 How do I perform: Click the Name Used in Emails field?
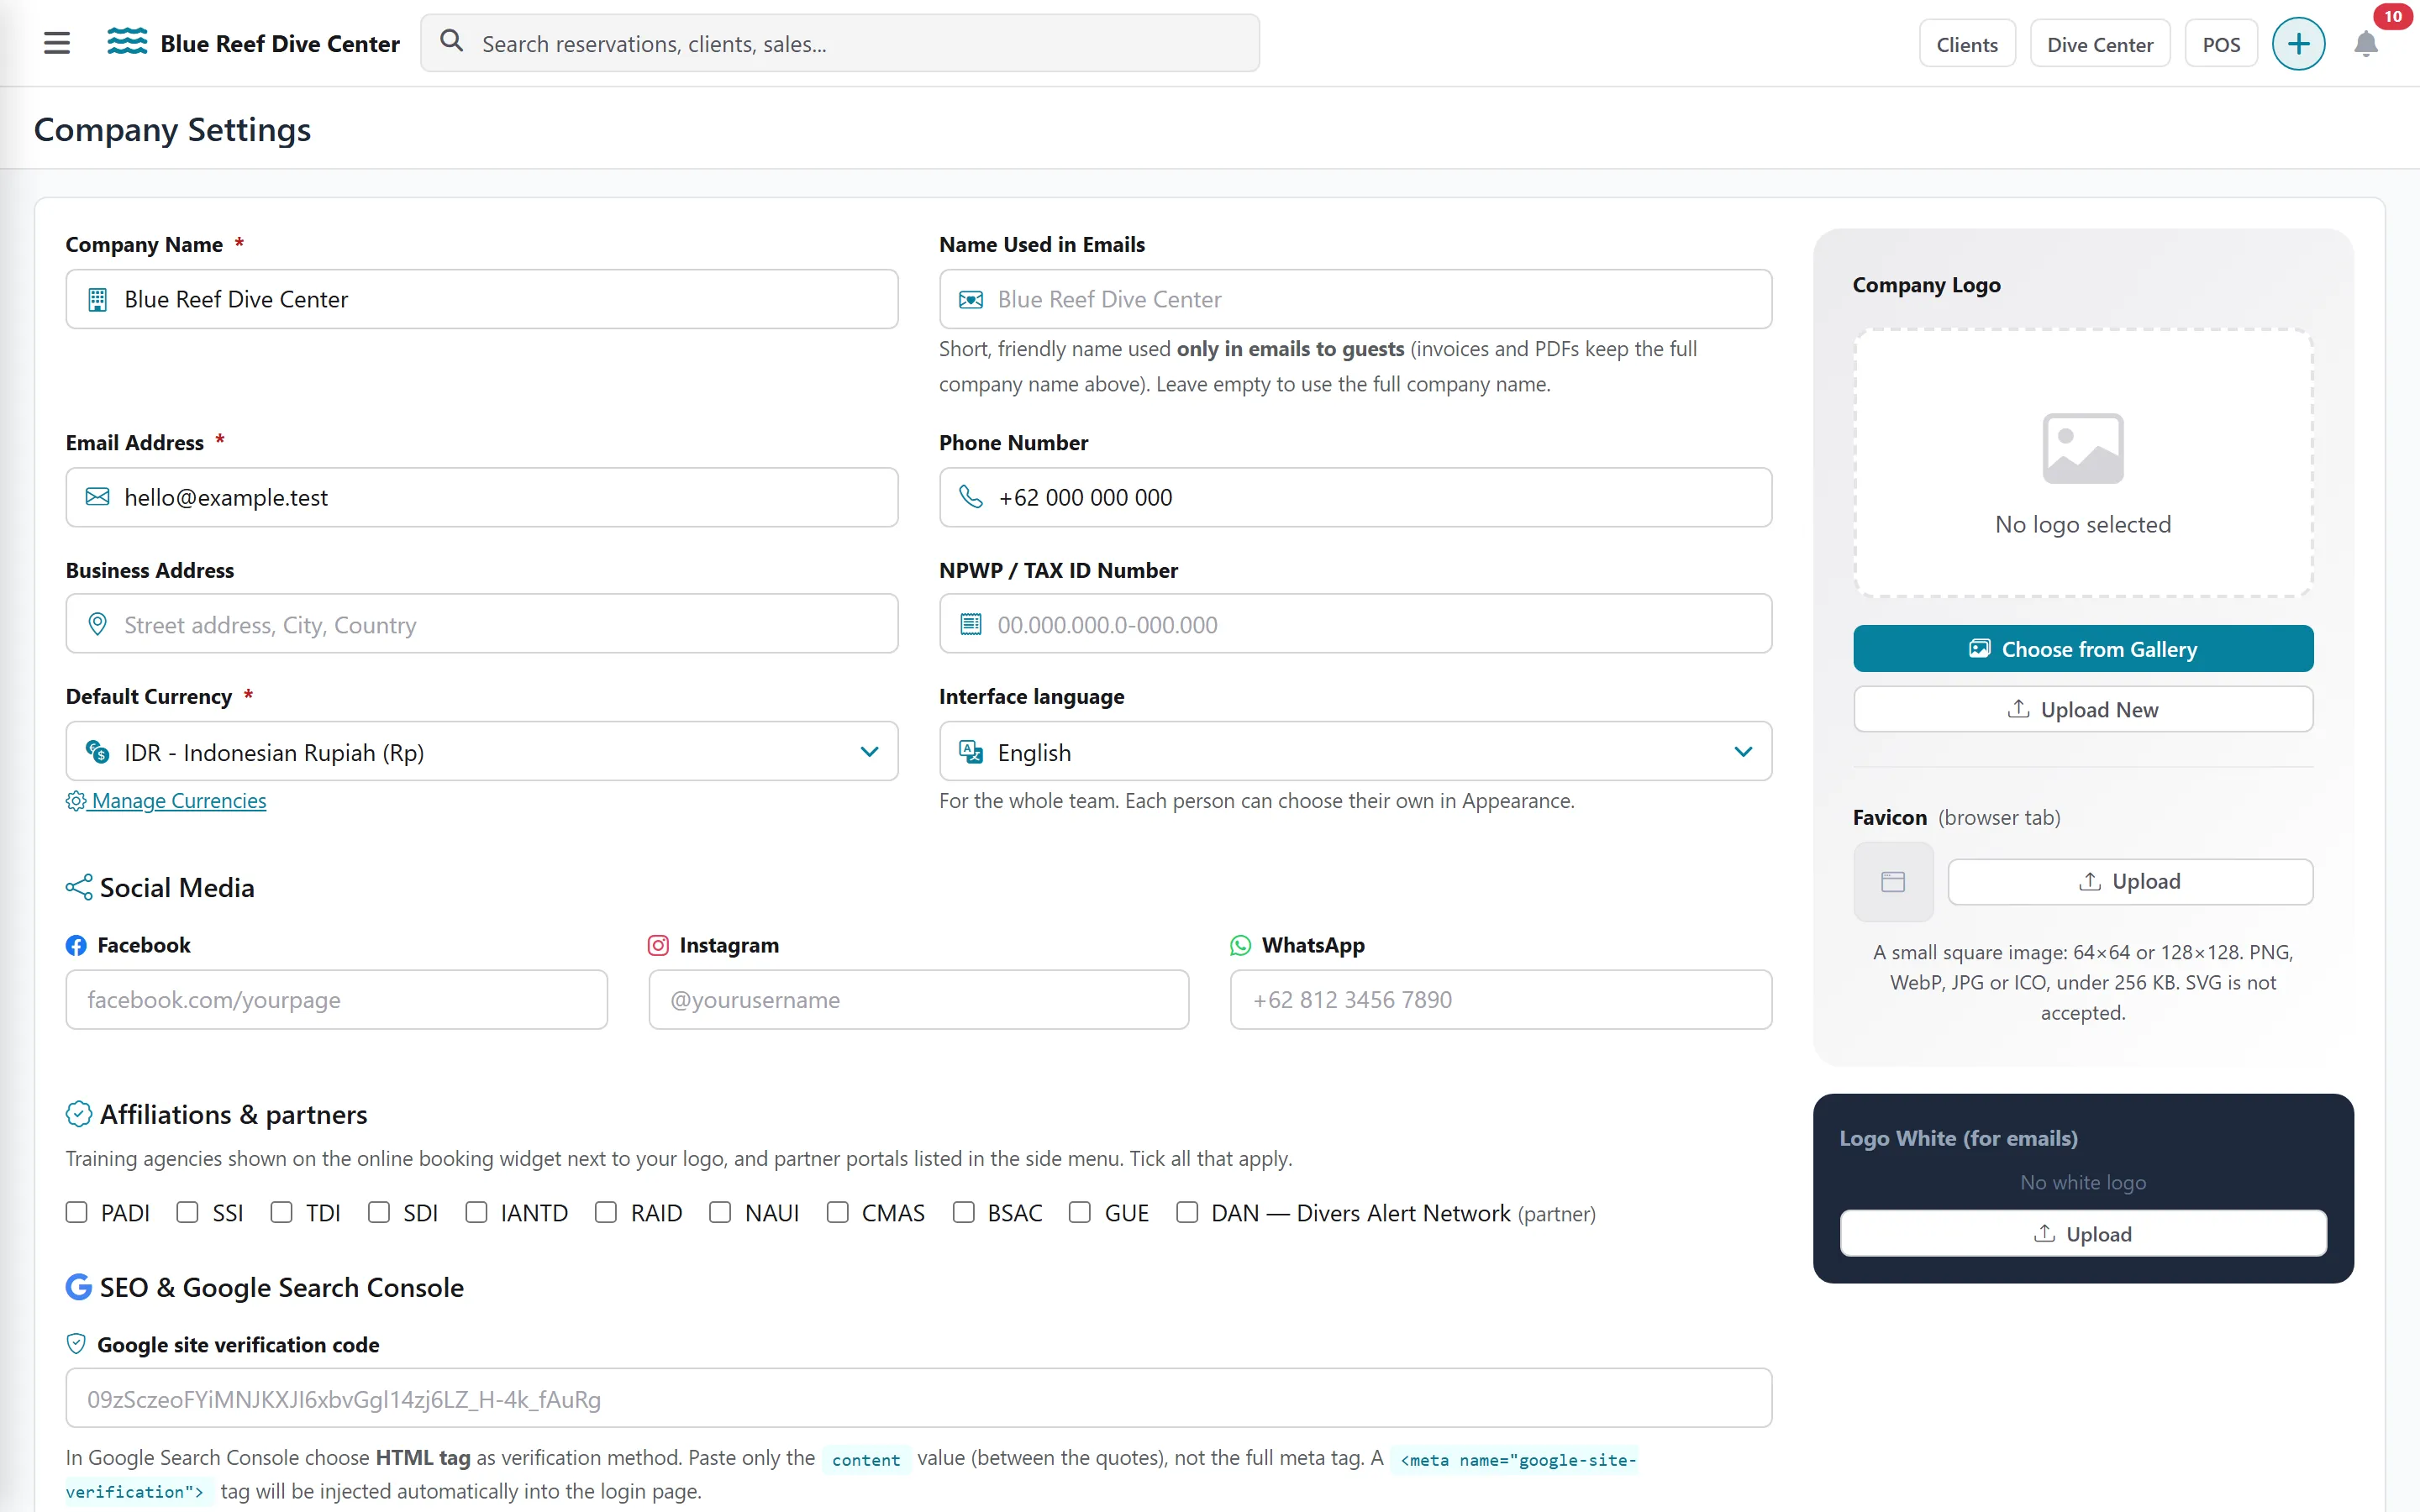coord(1355,299)
